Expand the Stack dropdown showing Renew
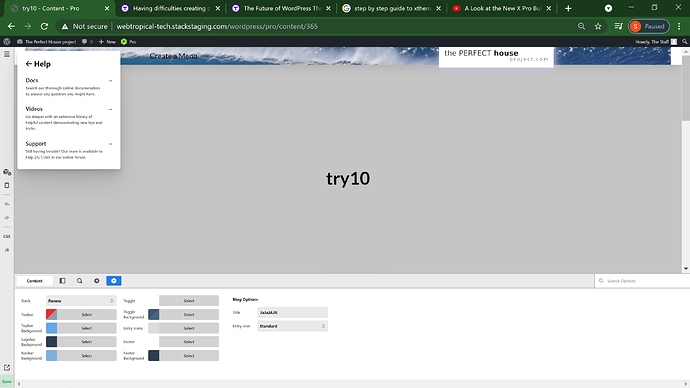Image resolution: width=690 pixels, height=388 pixels. pos(81,301)
